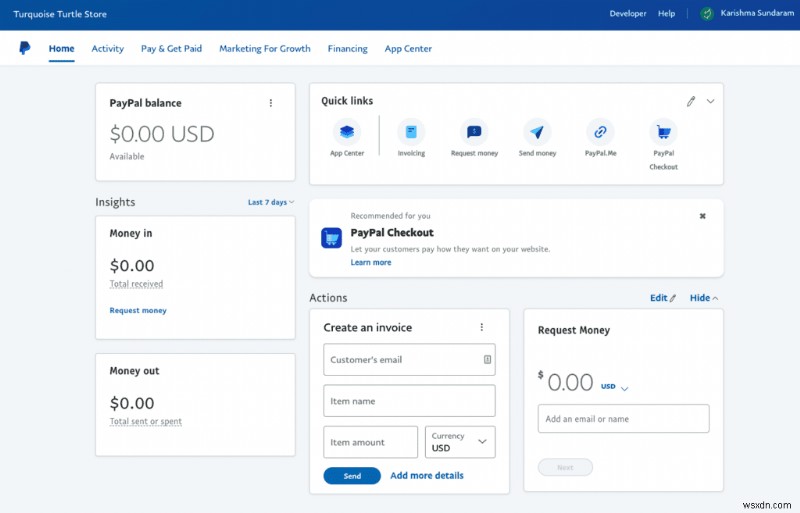Collapse the Quick links panel chevron
800x513 pixels.
point(710,101)
